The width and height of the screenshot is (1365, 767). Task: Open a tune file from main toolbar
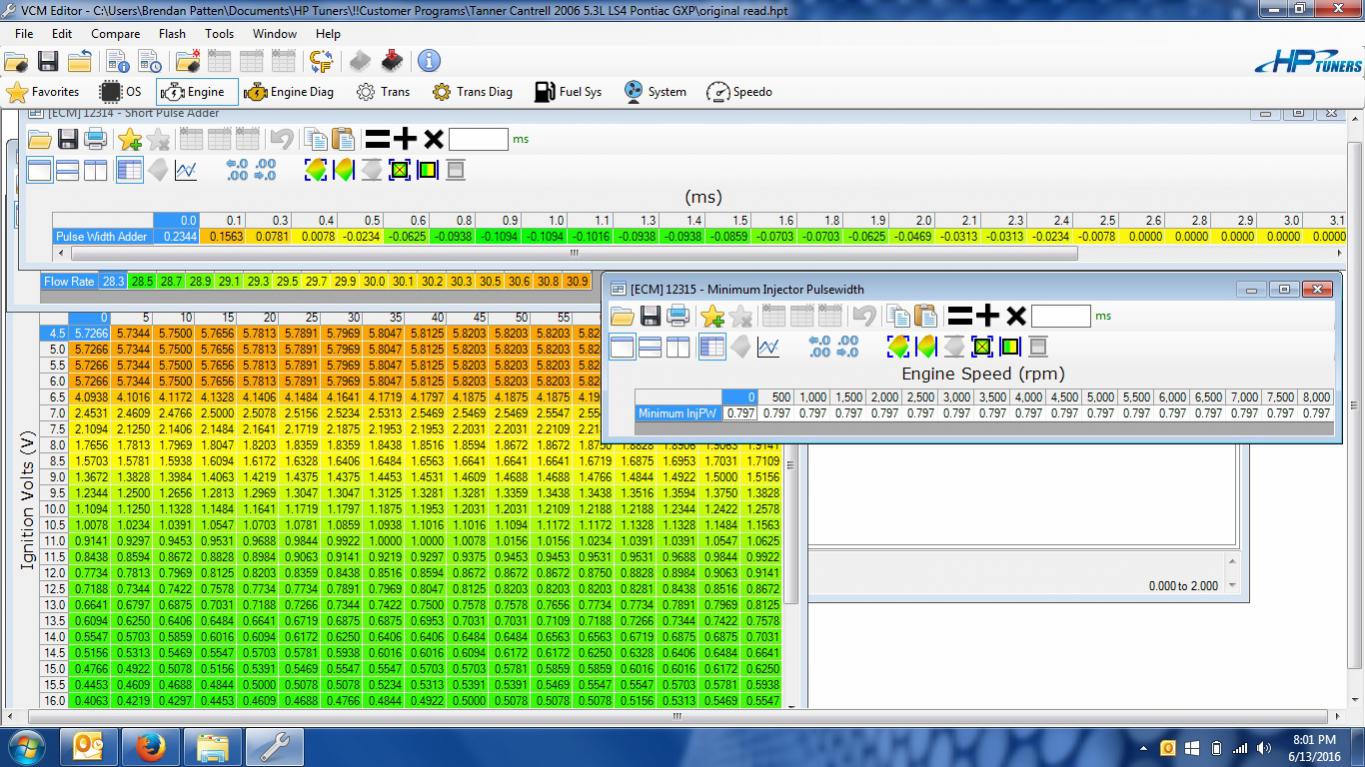click(x=16, y=61)
